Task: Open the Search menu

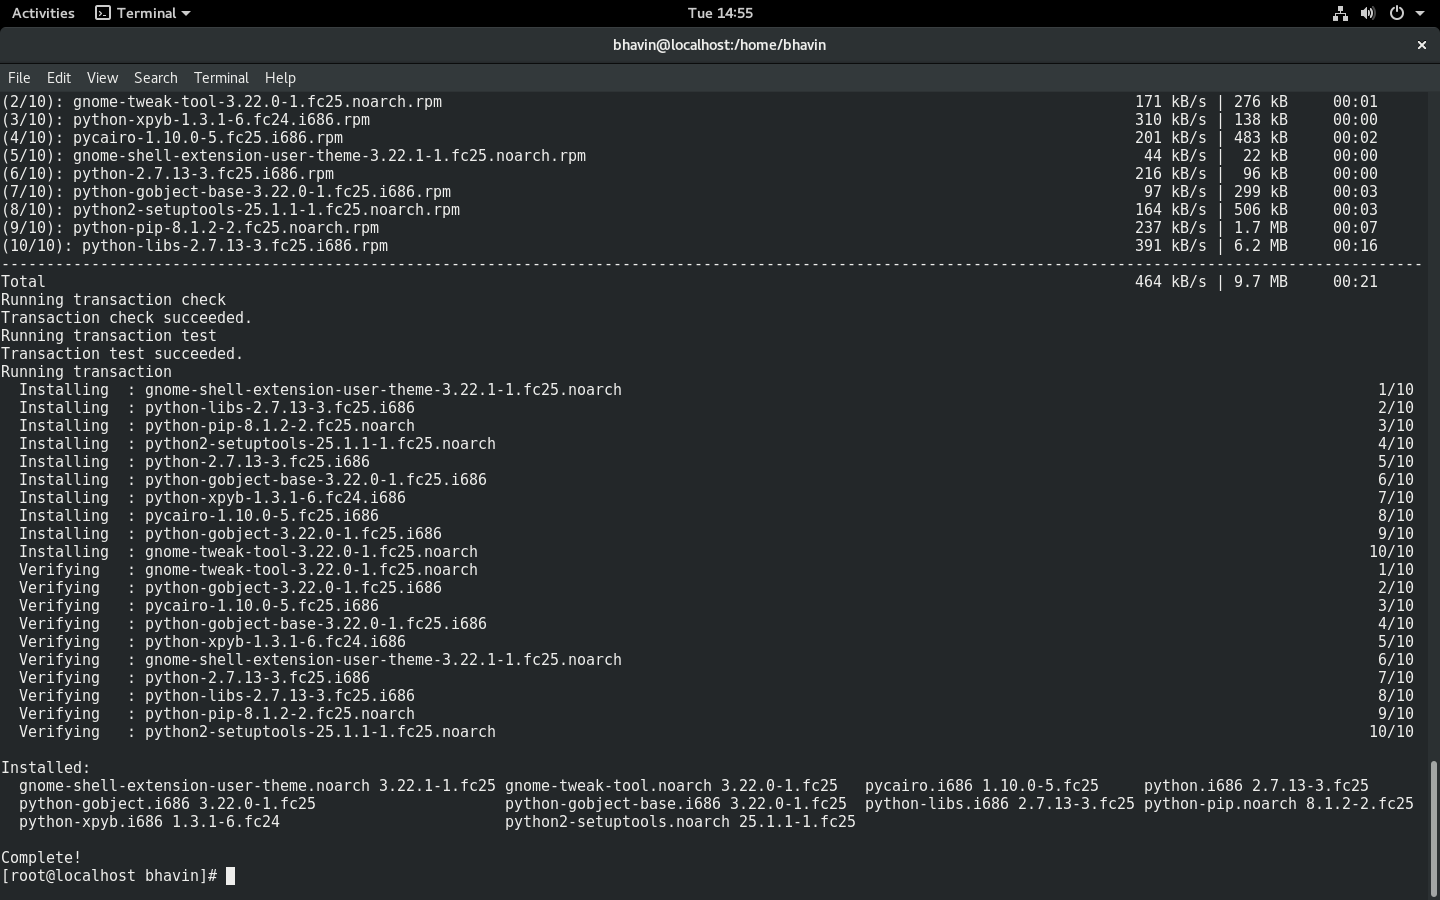Action: point(155,77)
